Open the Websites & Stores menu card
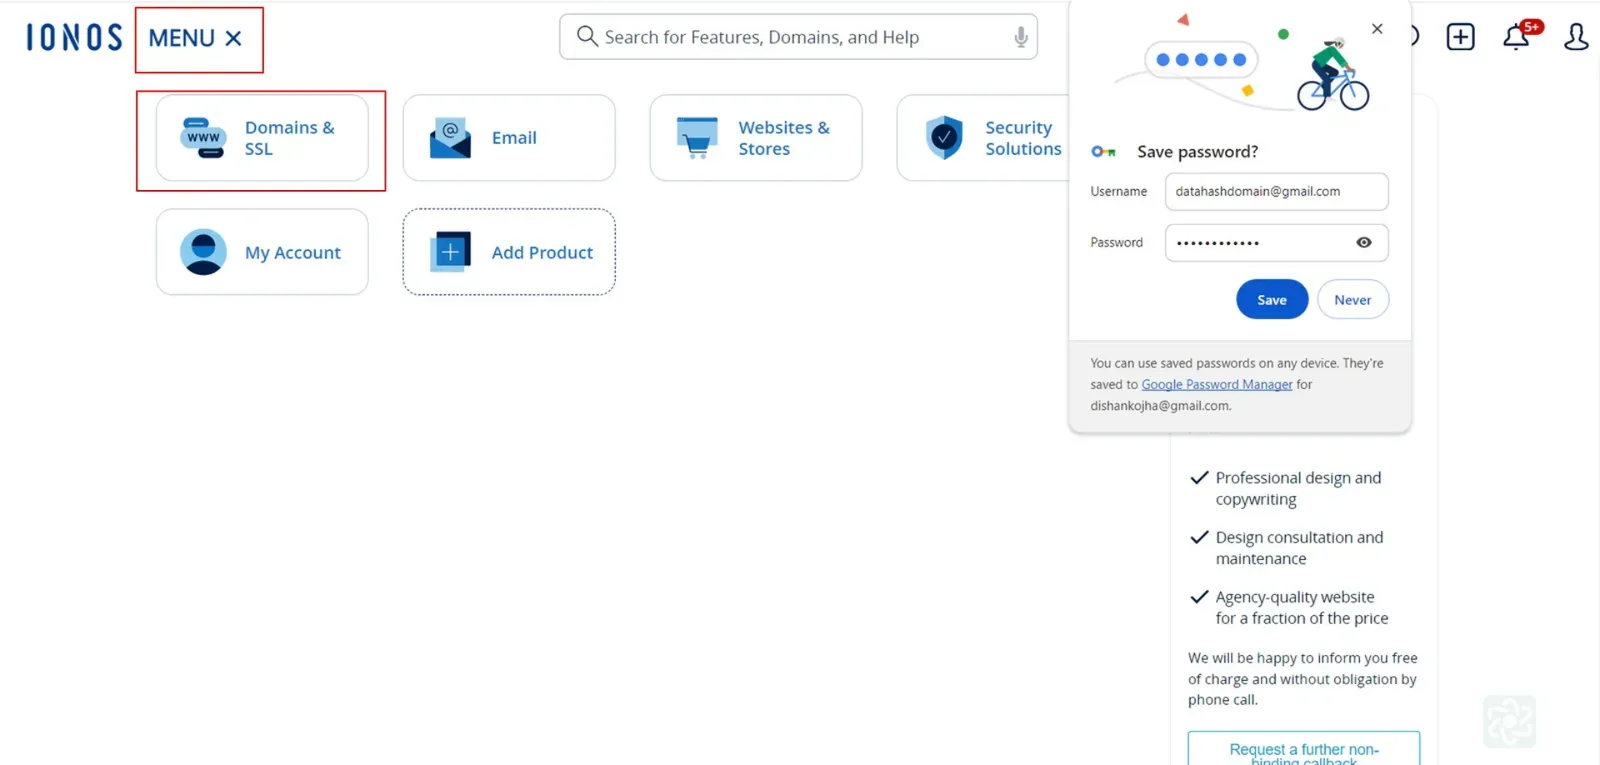 coord(756,138)
